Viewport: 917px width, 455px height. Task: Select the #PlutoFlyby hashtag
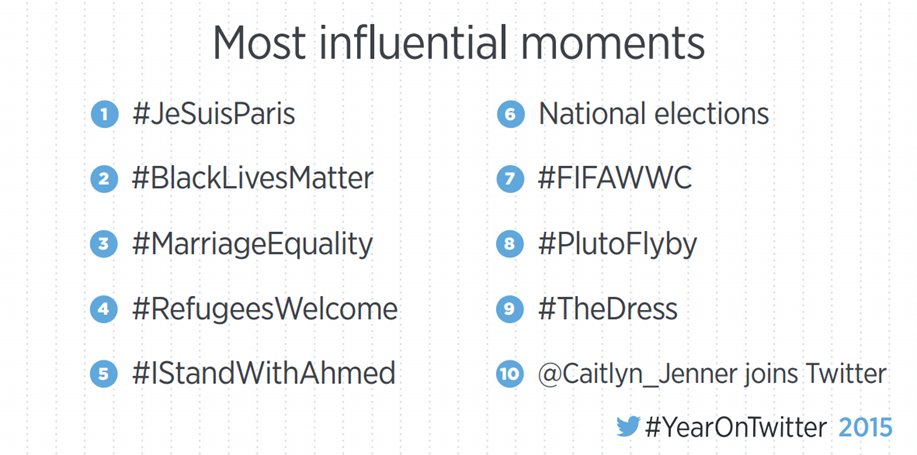point(617,244)
